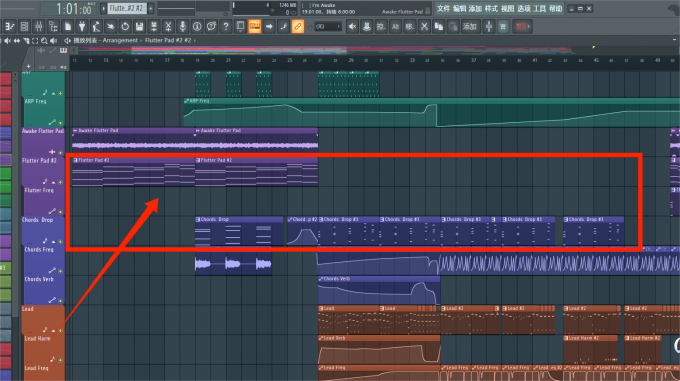The width and height of the screenshot is (680, 381).
Task: Save project with the floppy disk icon
Action: point(139,26)
